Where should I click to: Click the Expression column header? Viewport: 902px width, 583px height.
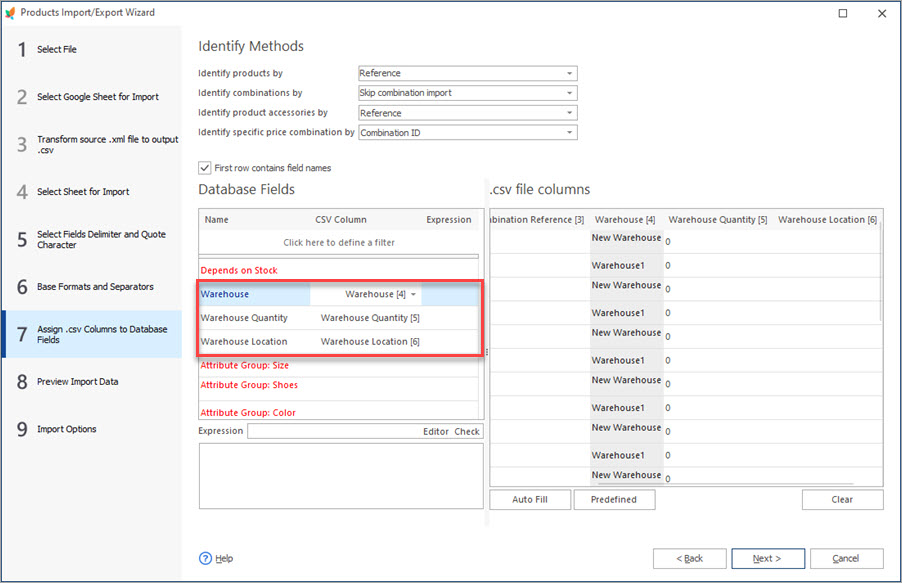pyautogui.click(x=449, y=220)
